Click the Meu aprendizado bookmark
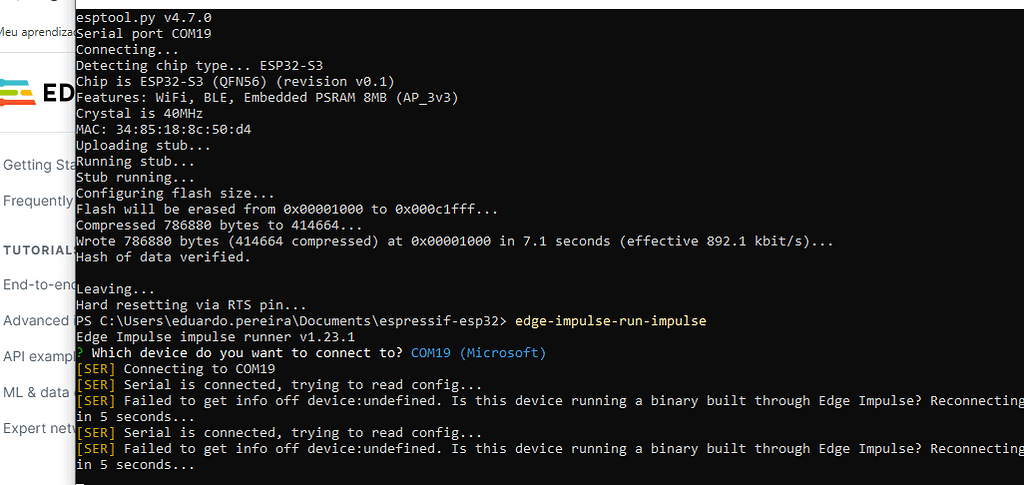This screenshot has height=485, width=1024. pos(37,31)
